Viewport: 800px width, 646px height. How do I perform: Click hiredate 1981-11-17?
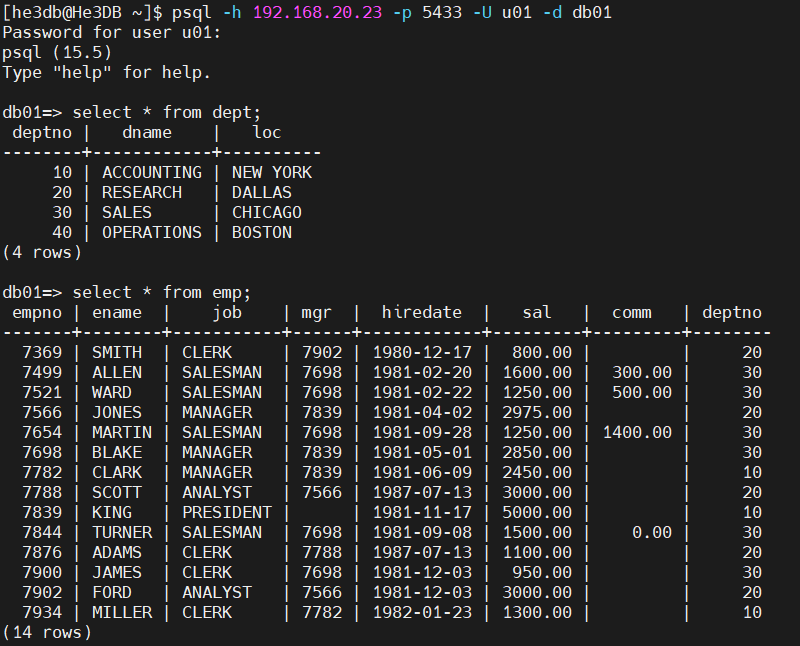click(x=422, y=512)
